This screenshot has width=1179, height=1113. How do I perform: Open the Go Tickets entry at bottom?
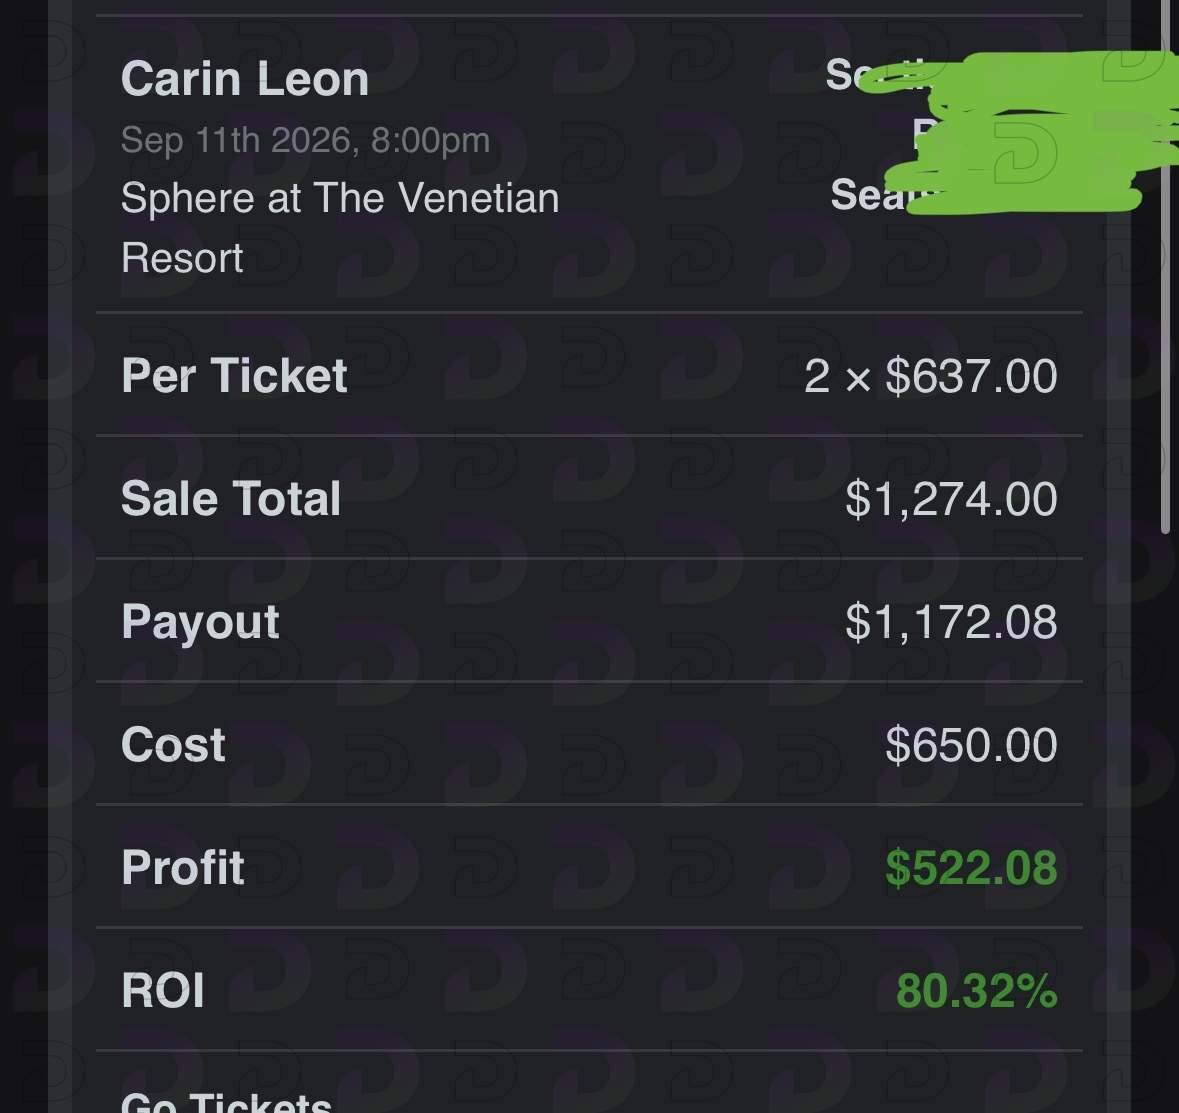(x=226, y=1102)
